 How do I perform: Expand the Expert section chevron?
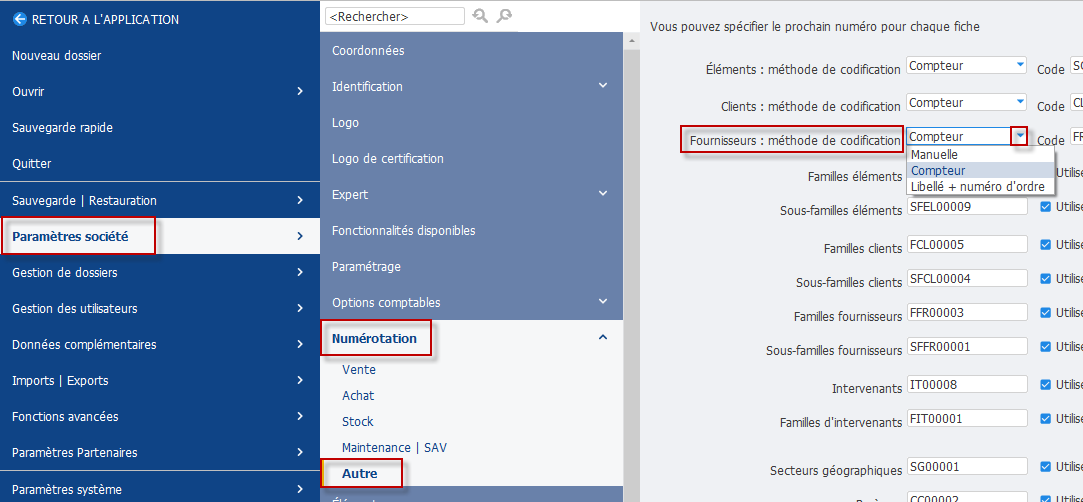[603, 193]
